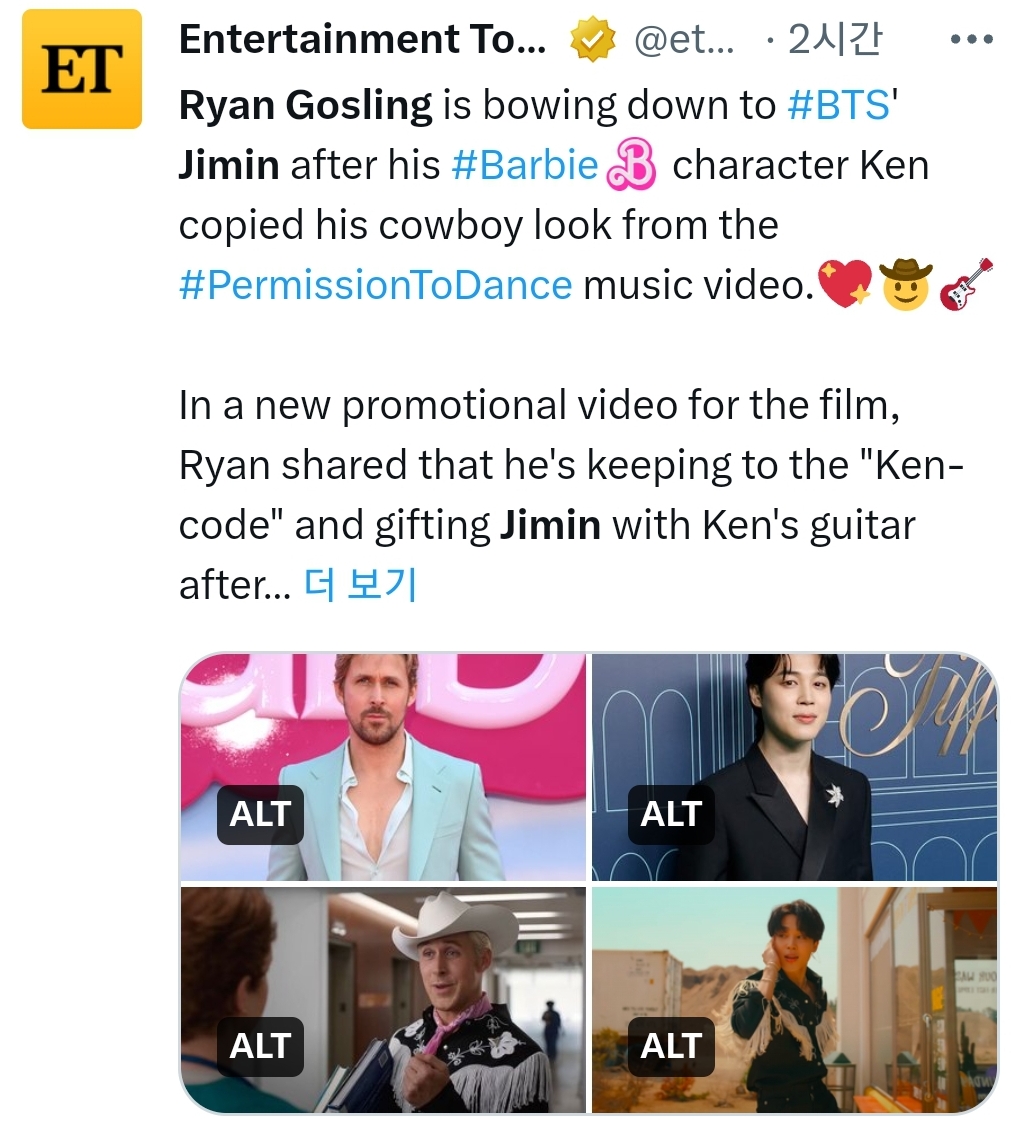The width and height of the screenshot is (1021, 1133).
Task: Open ALT description on Ryan Gosling suit photo
Action: pos(260,814)
